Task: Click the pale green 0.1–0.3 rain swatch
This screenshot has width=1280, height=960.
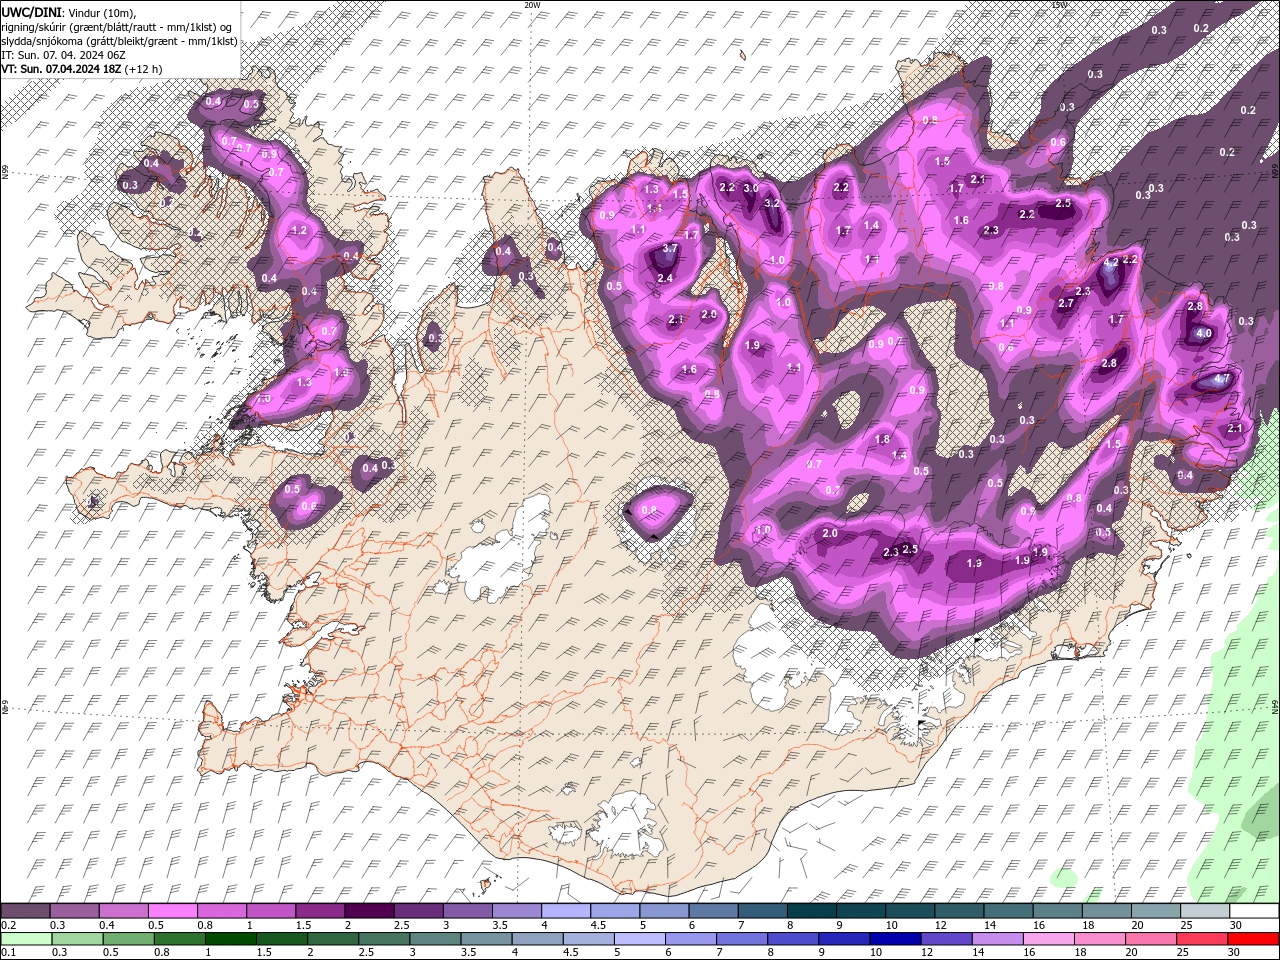Action: pos(25,938)
